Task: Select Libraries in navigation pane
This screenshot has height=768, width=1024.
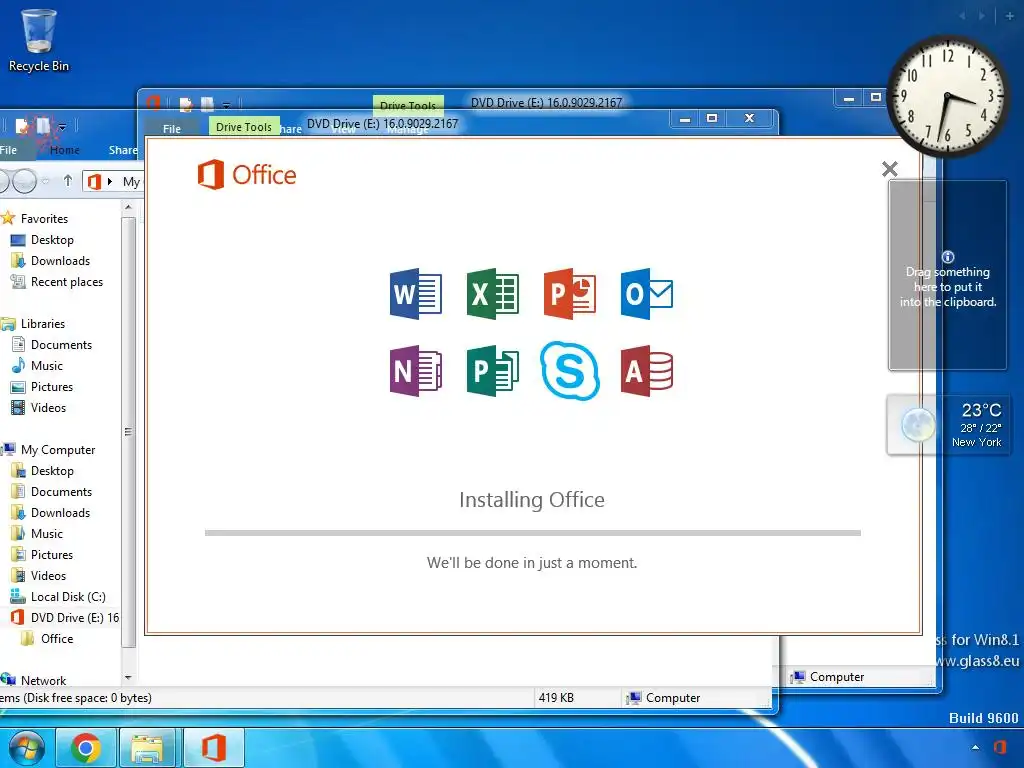Action: [33, 323]
